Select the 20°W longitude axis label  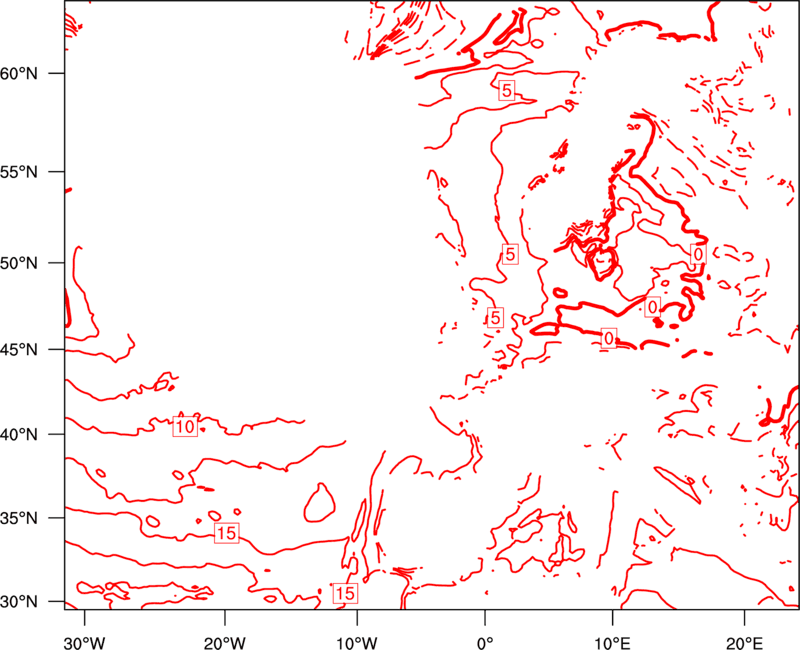pyautogui.click(x=225, y=643)
